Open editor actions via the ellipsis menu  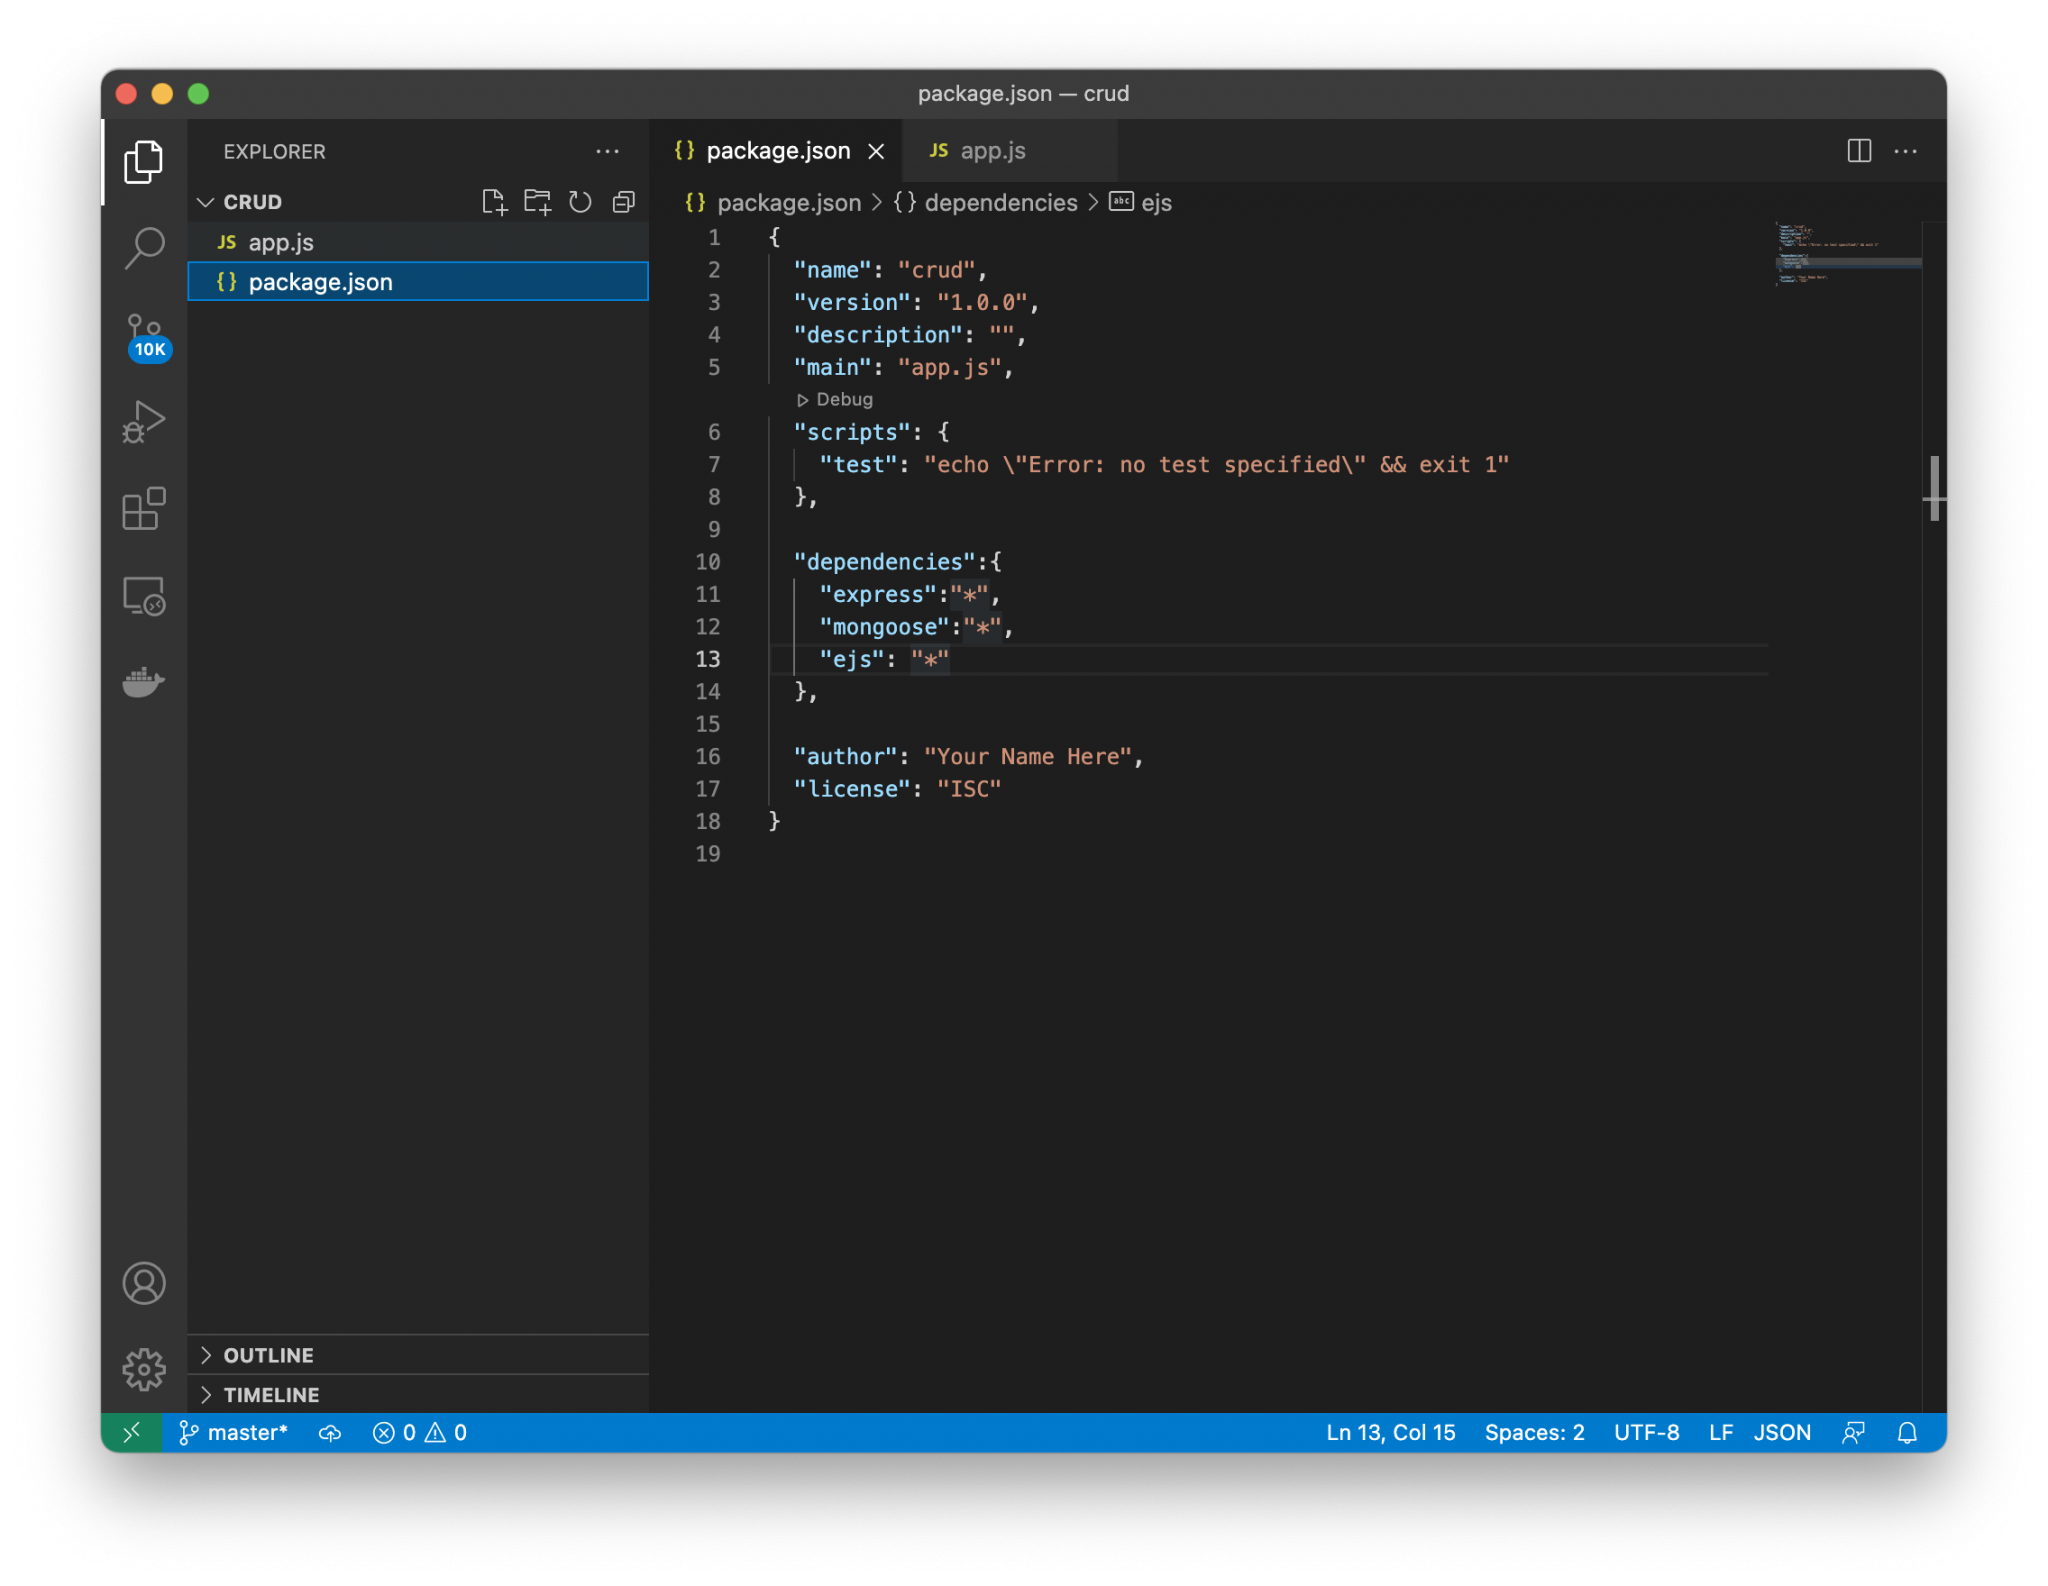pos(1905,151)
